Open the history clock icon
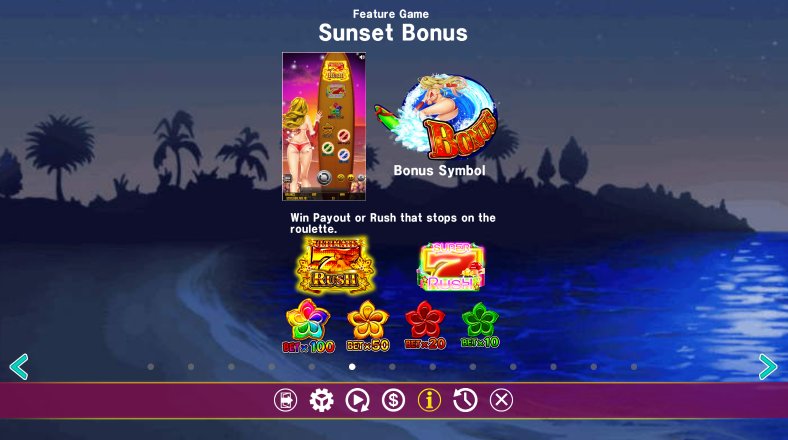This screenshot has height=440, width=788. [x=465, y=400]
